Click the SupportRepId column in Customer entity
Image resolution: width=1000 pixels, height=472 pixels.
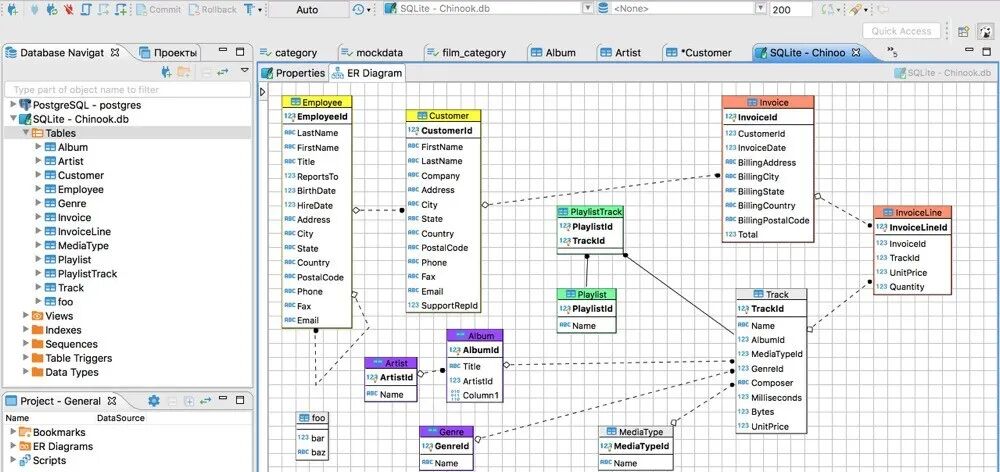[x=443, y=306]
